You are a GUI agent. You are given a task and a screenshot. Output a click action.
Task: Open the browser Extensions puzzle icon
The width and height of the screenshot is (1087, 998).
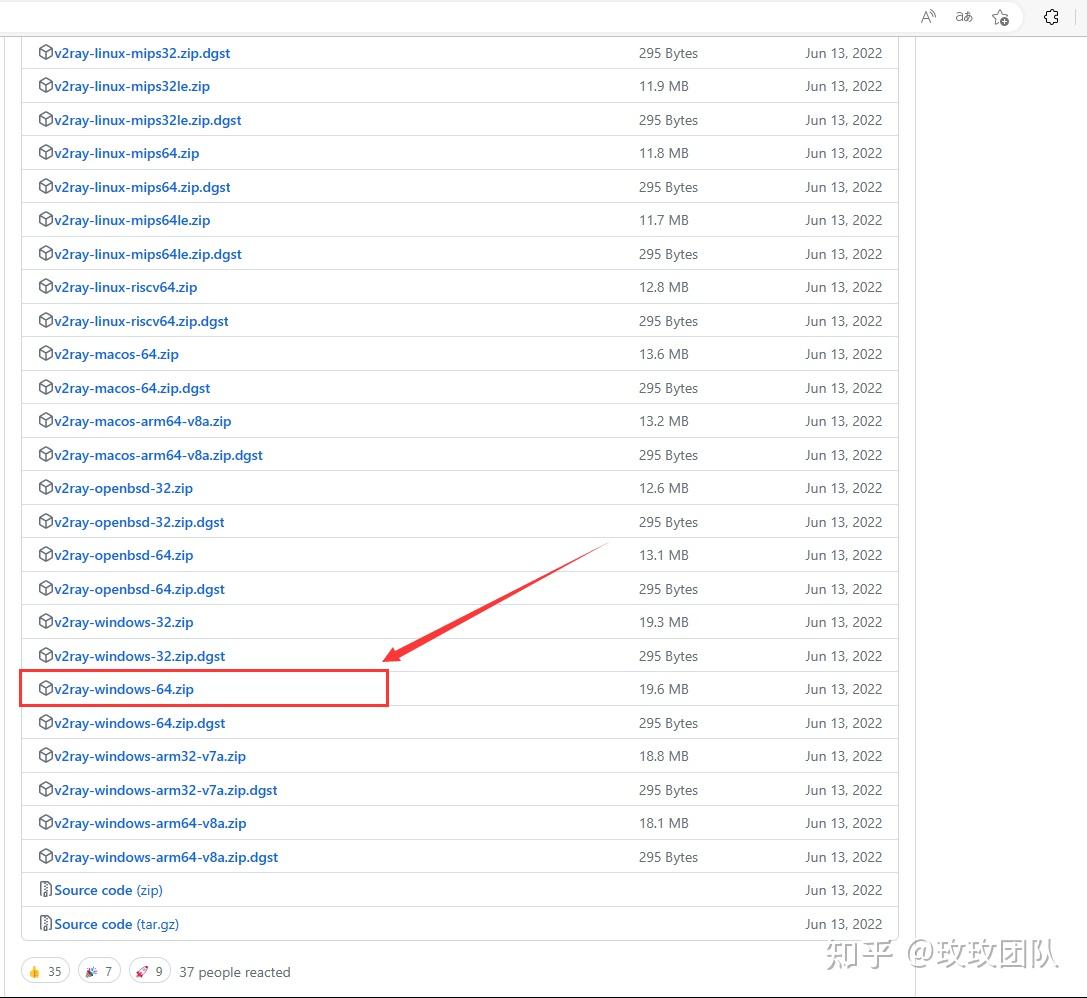click(1051, 17)
